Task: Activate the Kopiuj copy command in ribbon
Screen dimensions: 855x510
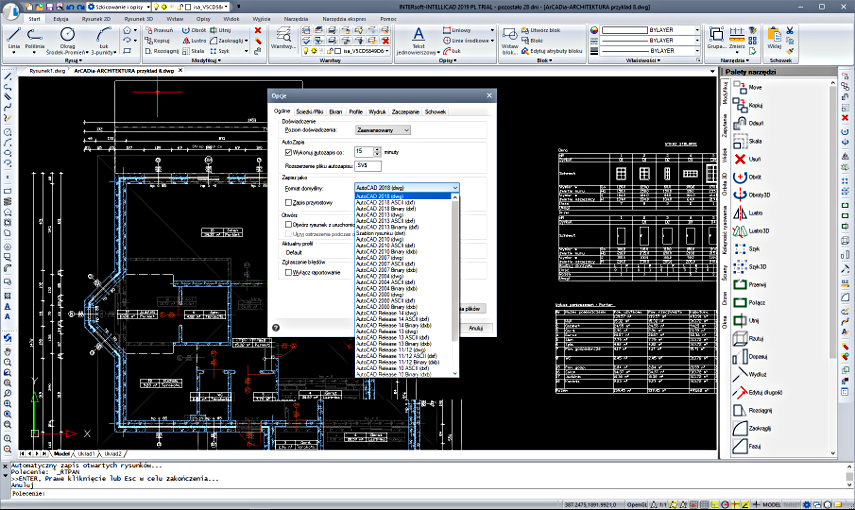Action: [158, 40]
